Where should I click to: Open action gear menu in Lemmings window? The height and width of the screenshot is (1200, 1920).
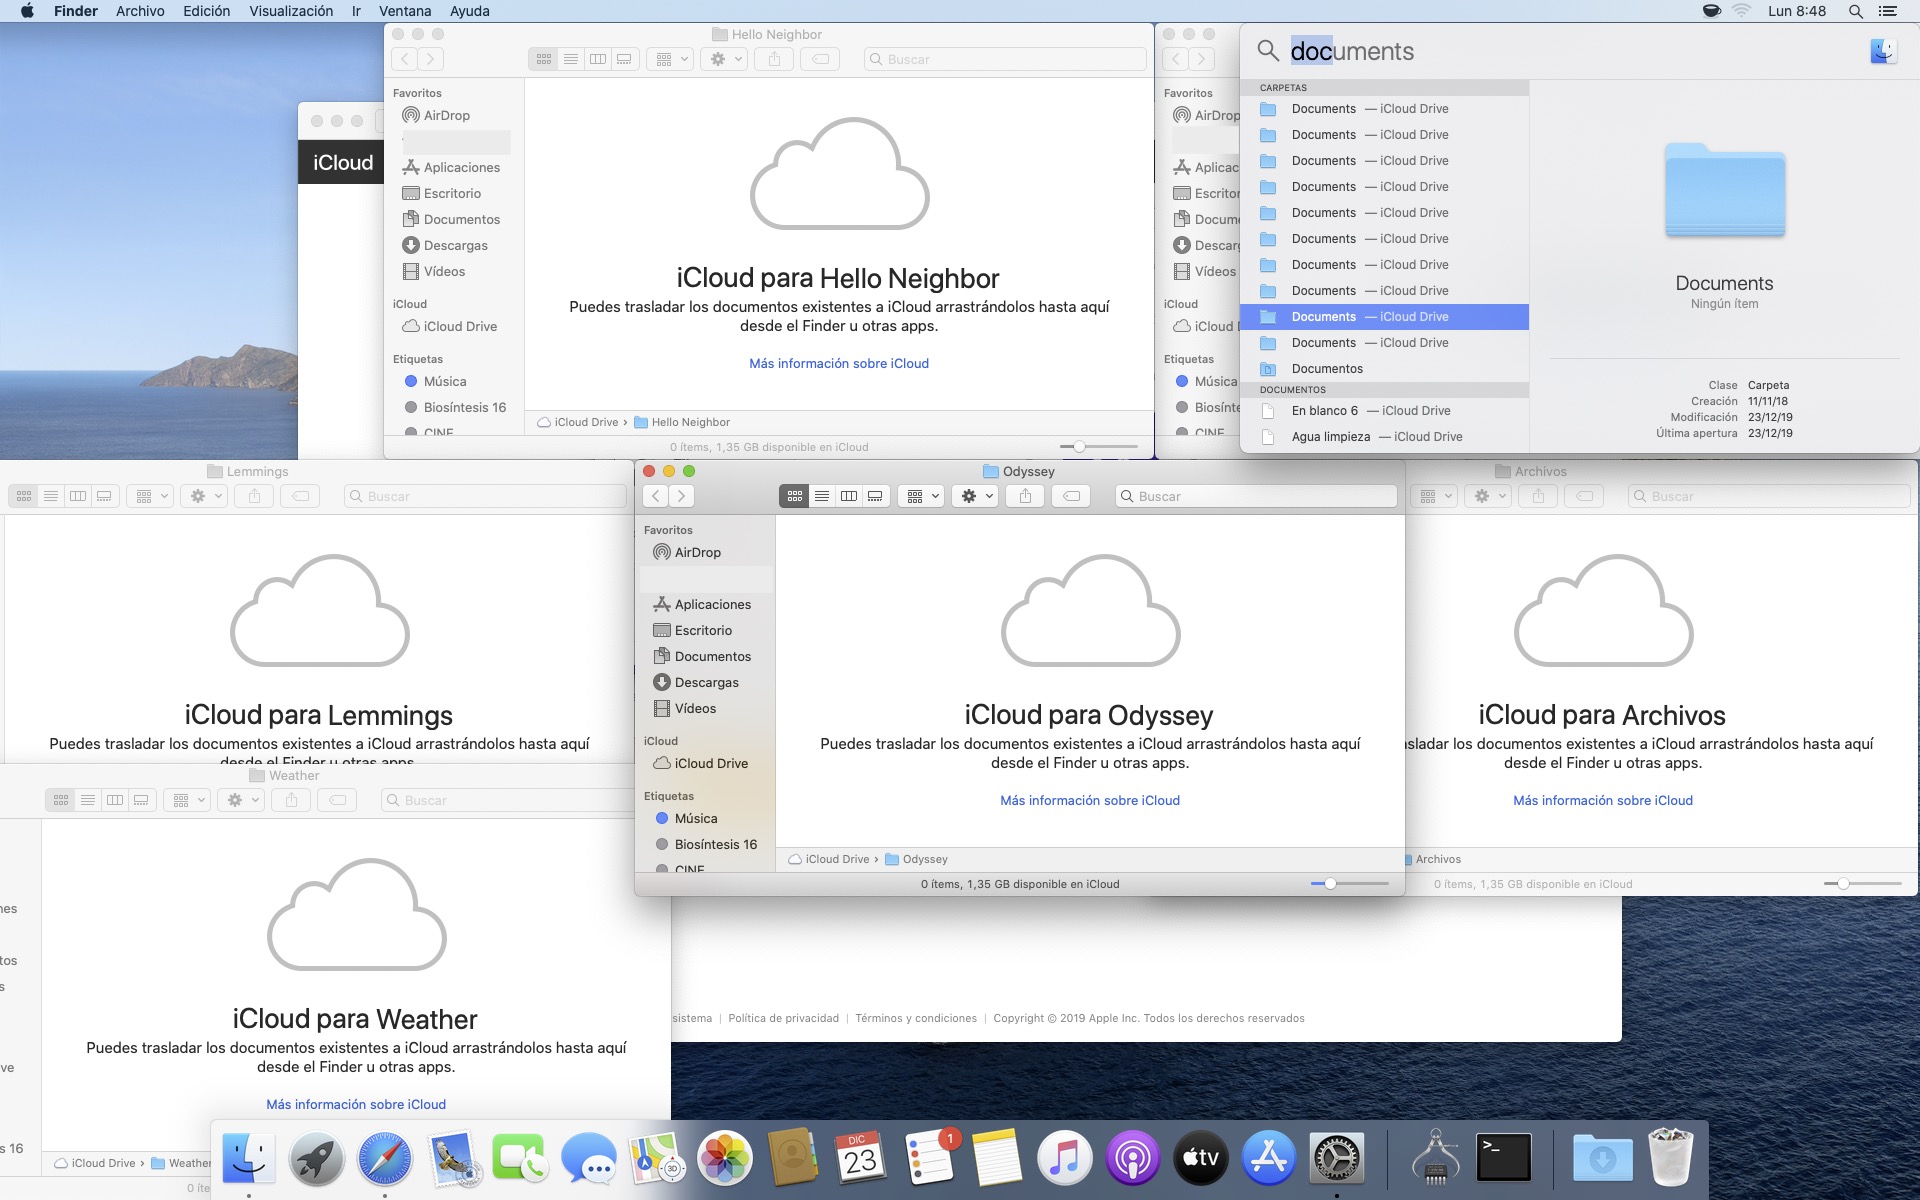pos(205,496)
